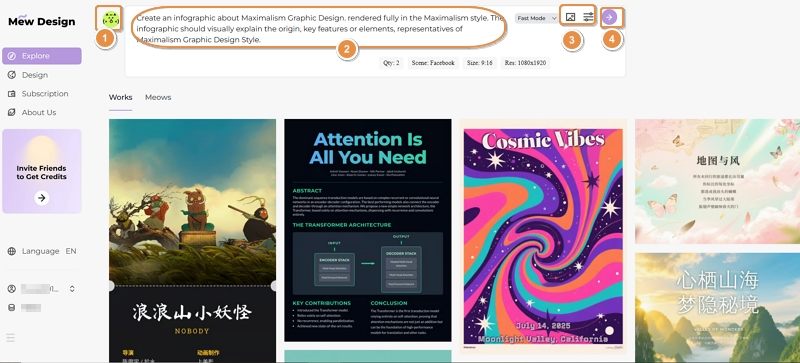Open the Attention Is All You Need poster
Screen dimensions: 800x363
[x=368, y=230]
